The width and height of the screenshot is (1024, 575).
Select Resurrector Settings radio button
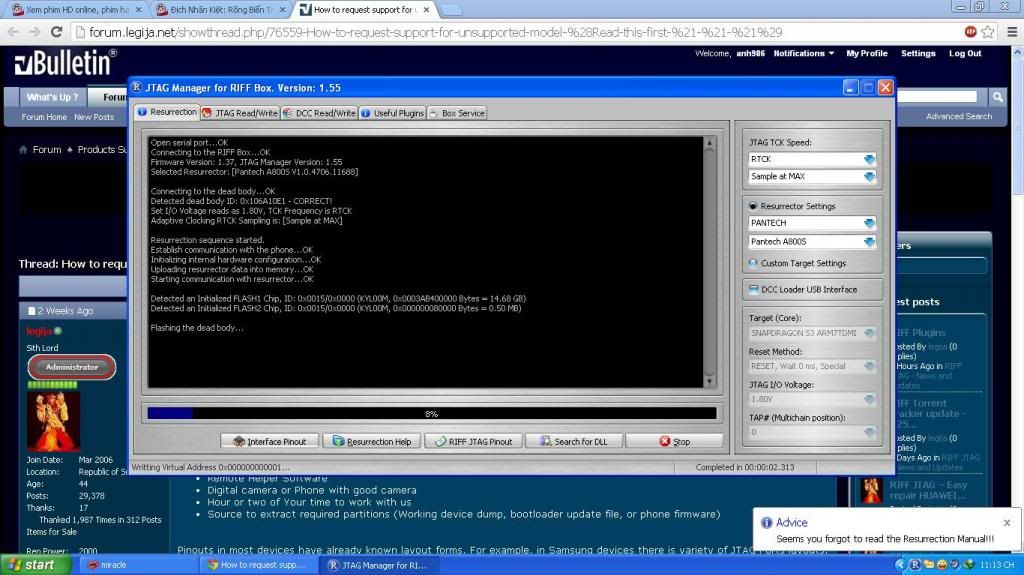pos(753,206)
